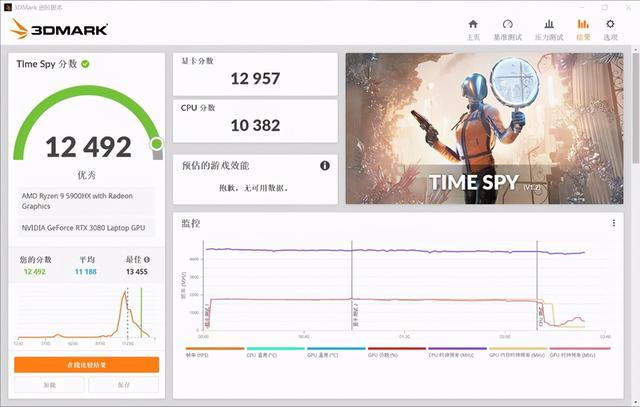Click the 加载 (Load) button
Viewport: 640px width, 407px height.
49,385
